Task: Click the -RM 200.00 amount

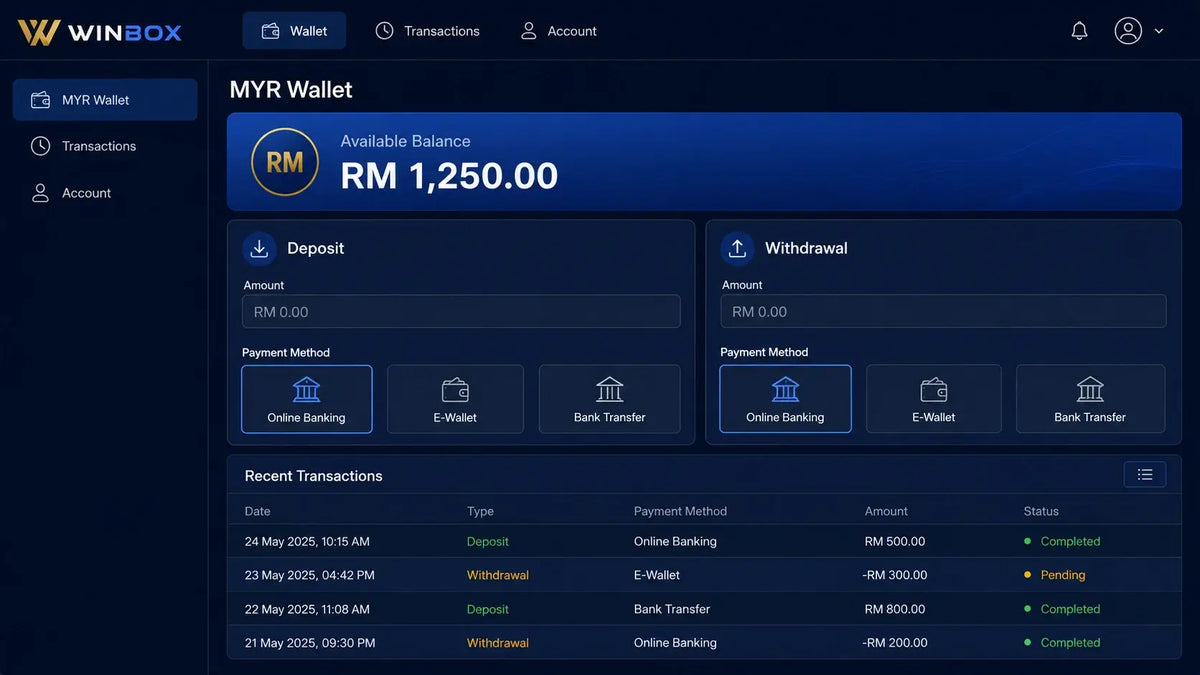Action: (x=895, y=643)
